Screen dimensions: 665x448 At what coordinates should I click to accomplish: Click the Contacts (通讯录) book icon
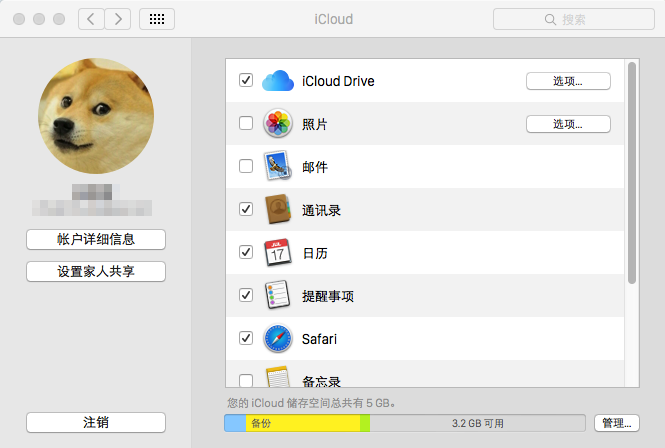277,210
